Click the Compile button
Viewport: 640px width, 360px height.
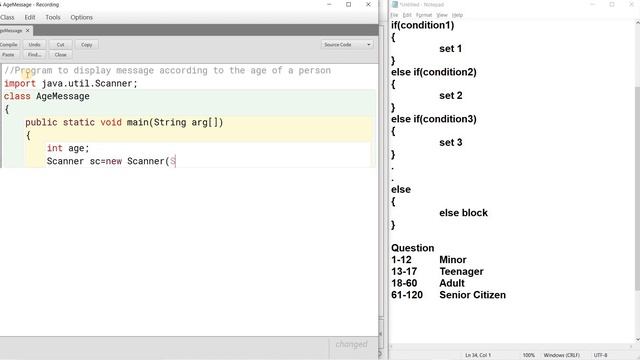(9, 44)
